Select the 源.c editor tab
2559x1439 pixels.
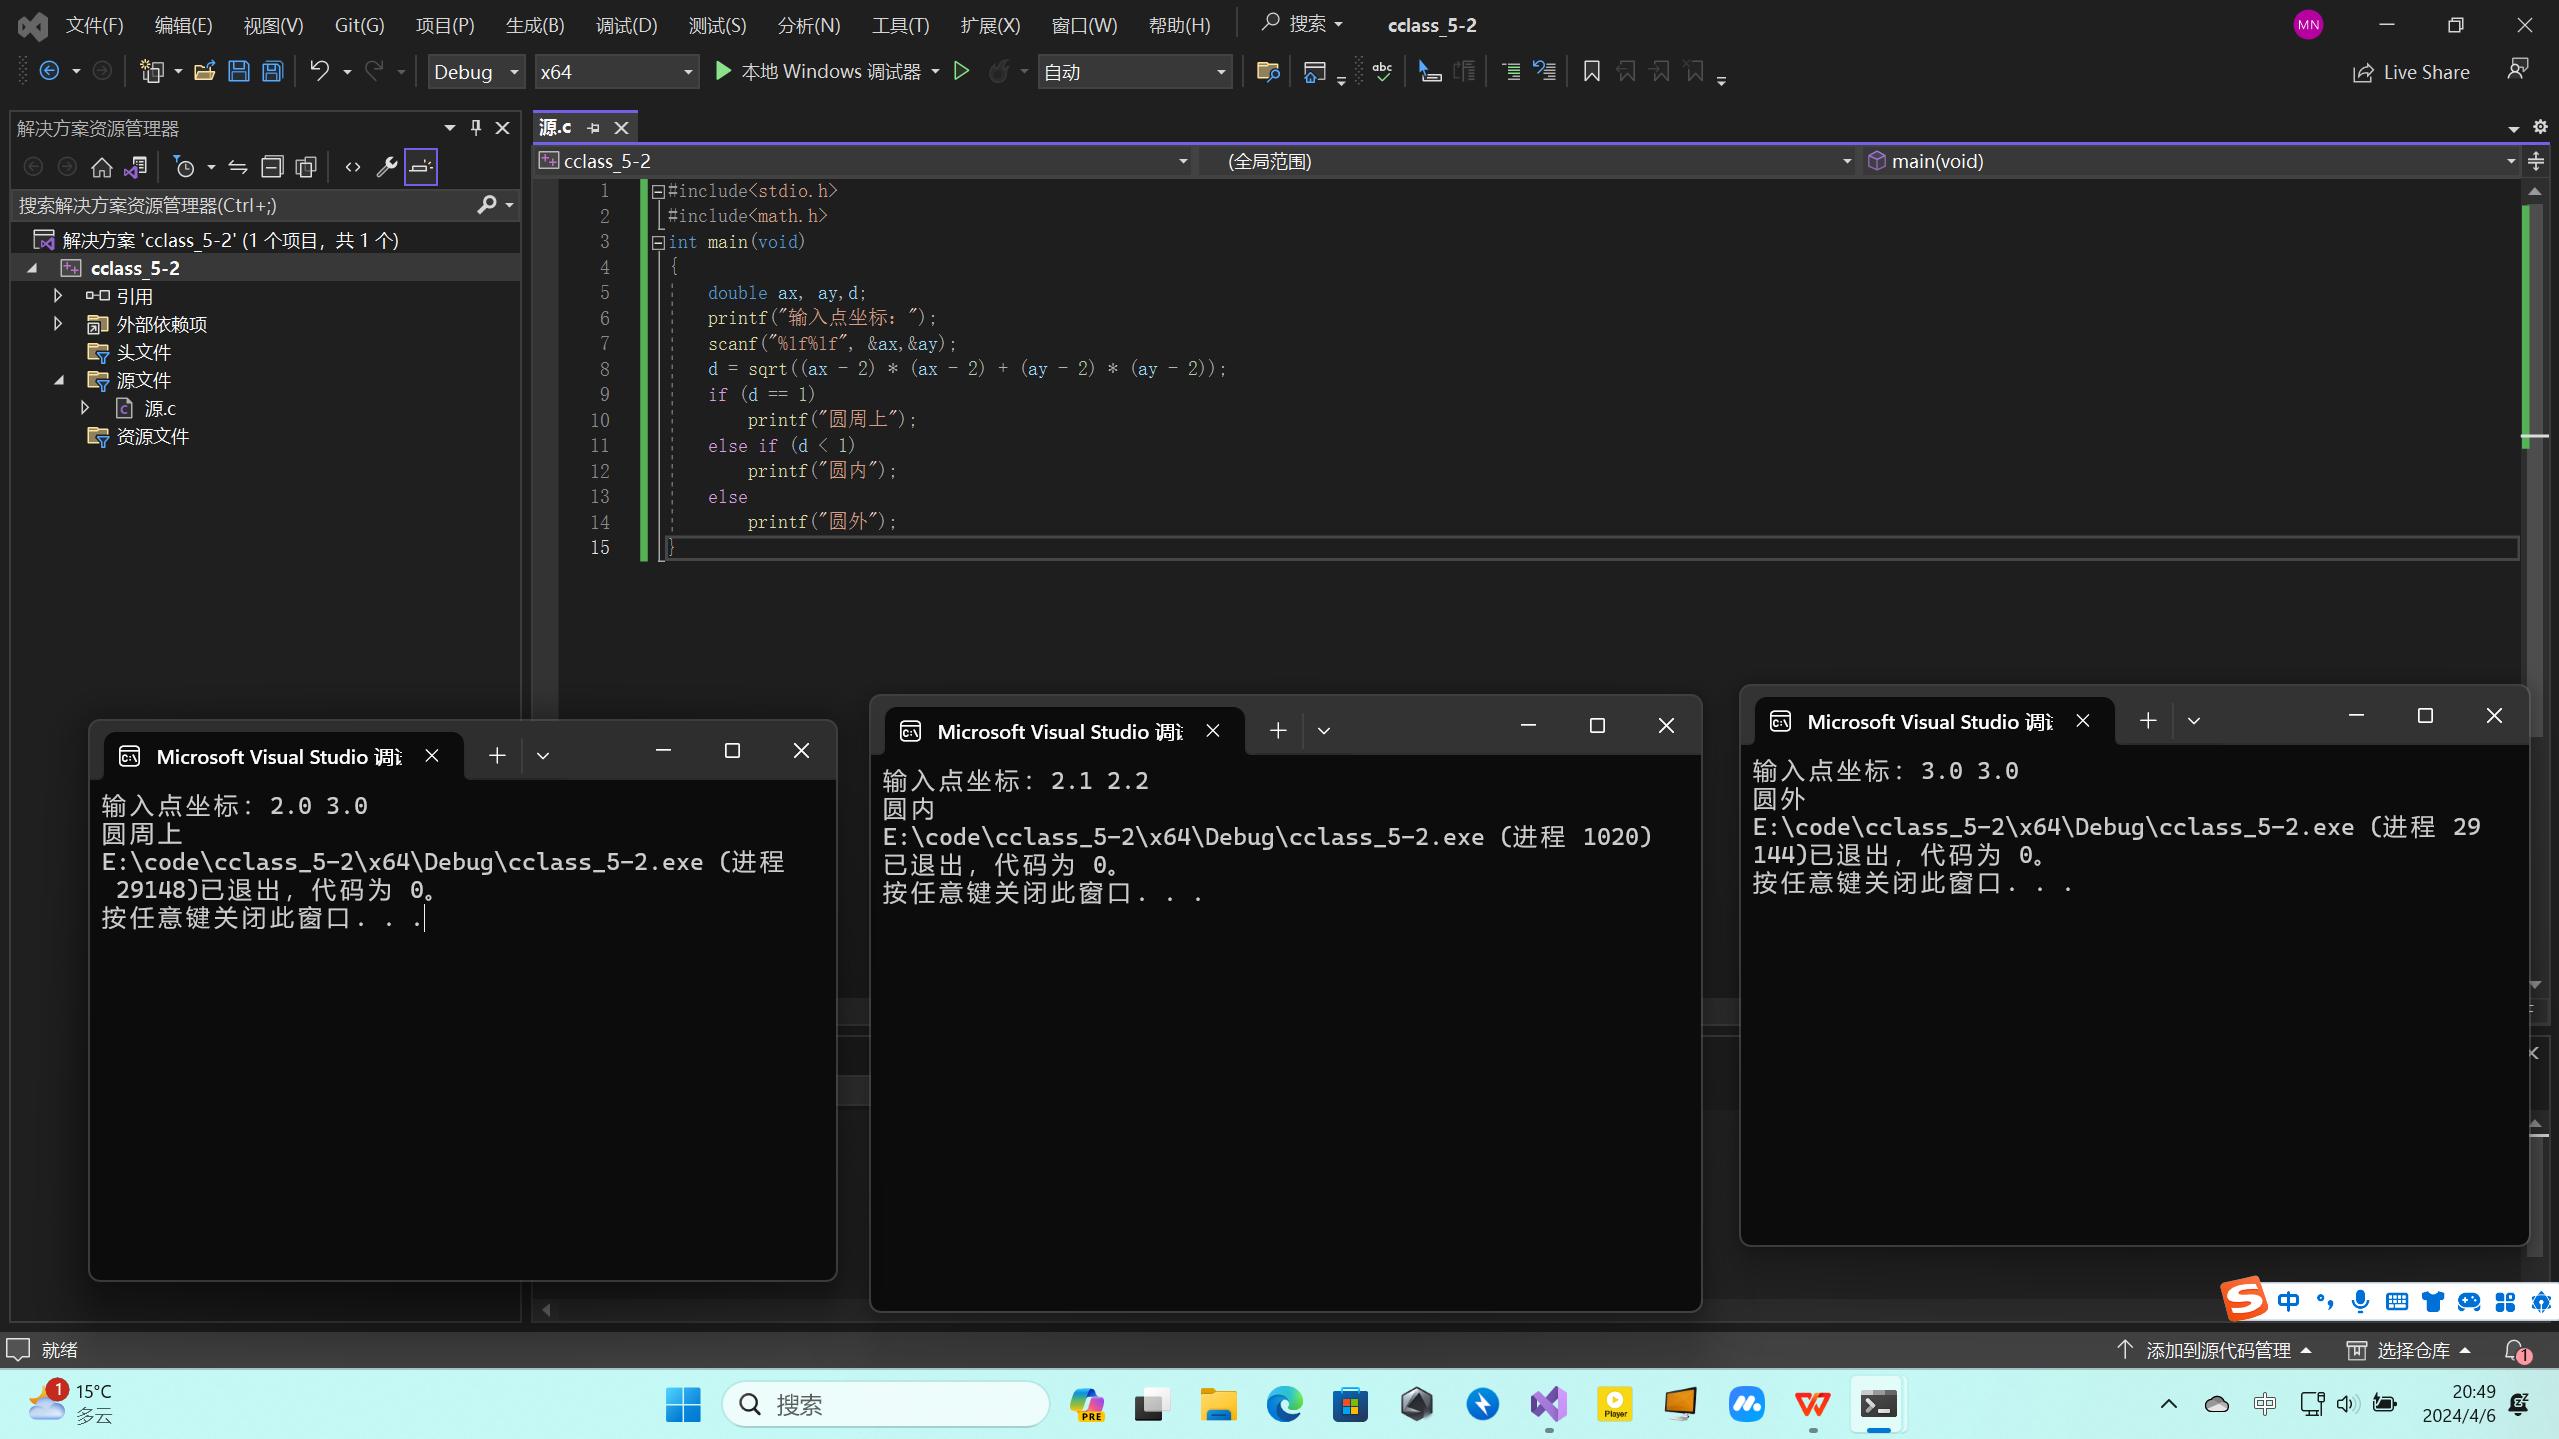pyautogui.click(x=555, y=128)
